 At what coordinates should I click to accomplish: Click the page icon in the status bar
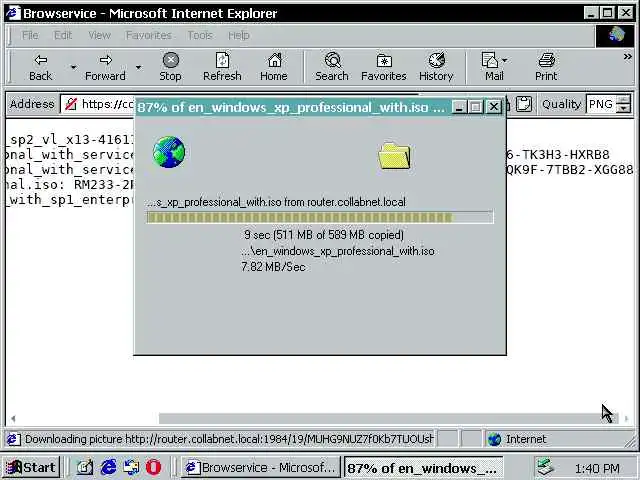click(x=12, y=439)
